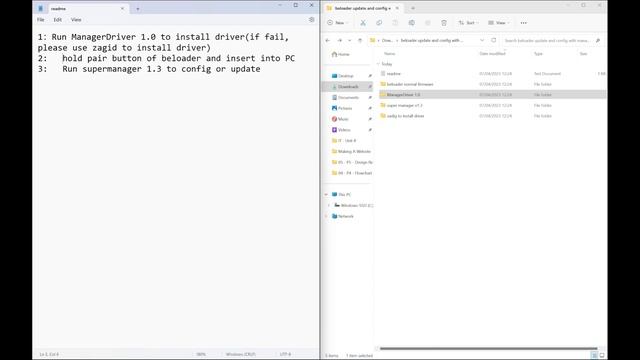The height and width of the screenshot is (360, 640).
Task: Click the Cut scissors icon in Explorer toolbar
Action: coord(363,23)
